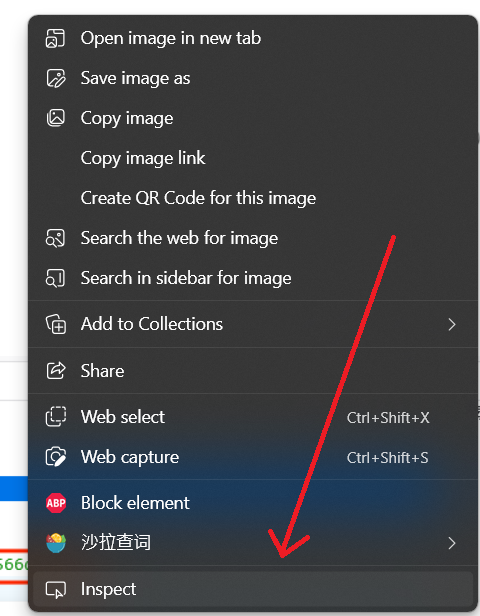The height and width of the screenshot is (616, 480).
Task: Click the Inspect cursor icon
Action: click(56, 589)
